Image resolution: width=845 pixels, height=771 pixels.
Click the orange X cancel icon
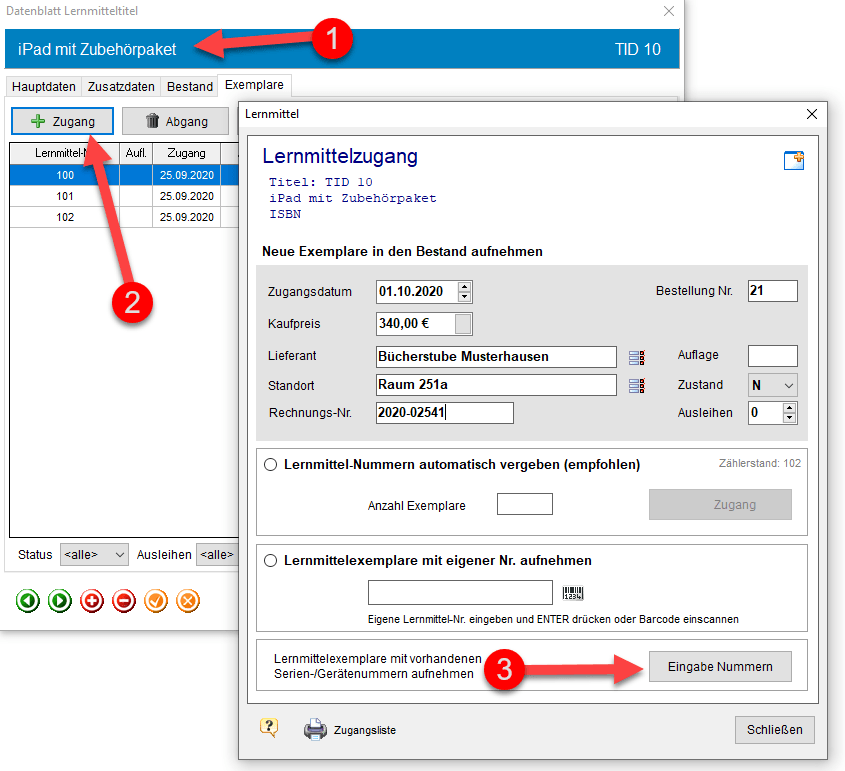point(188,601)
